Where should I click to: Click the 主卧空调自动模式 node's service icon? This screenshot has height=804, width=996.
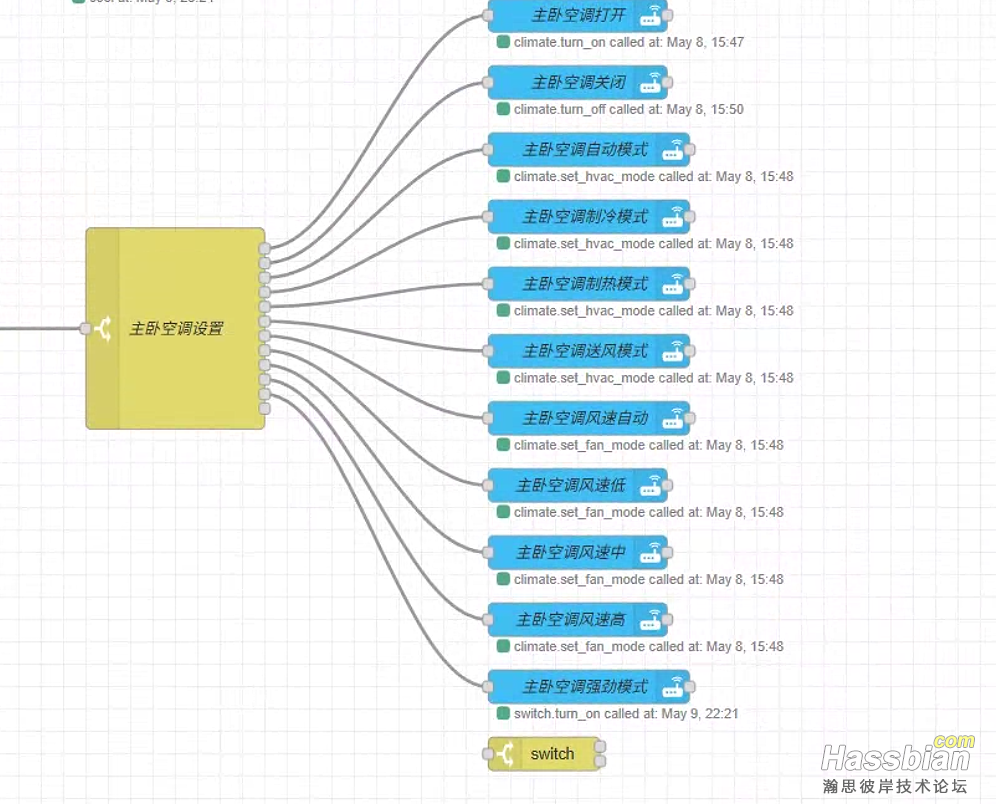(x=673, y=150)
